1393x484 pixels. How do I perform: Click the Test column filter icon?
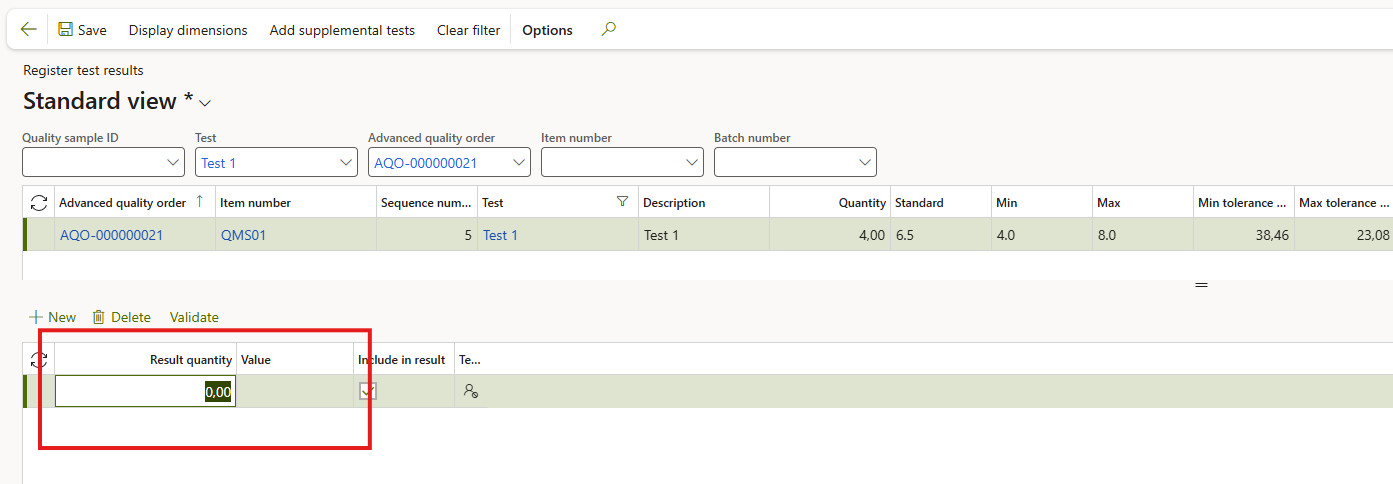623,202
